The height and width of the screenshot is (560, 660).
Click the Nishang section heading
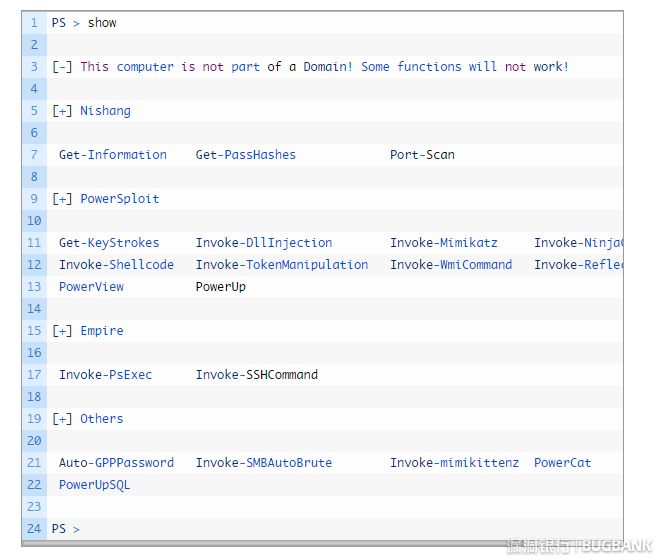105,111
